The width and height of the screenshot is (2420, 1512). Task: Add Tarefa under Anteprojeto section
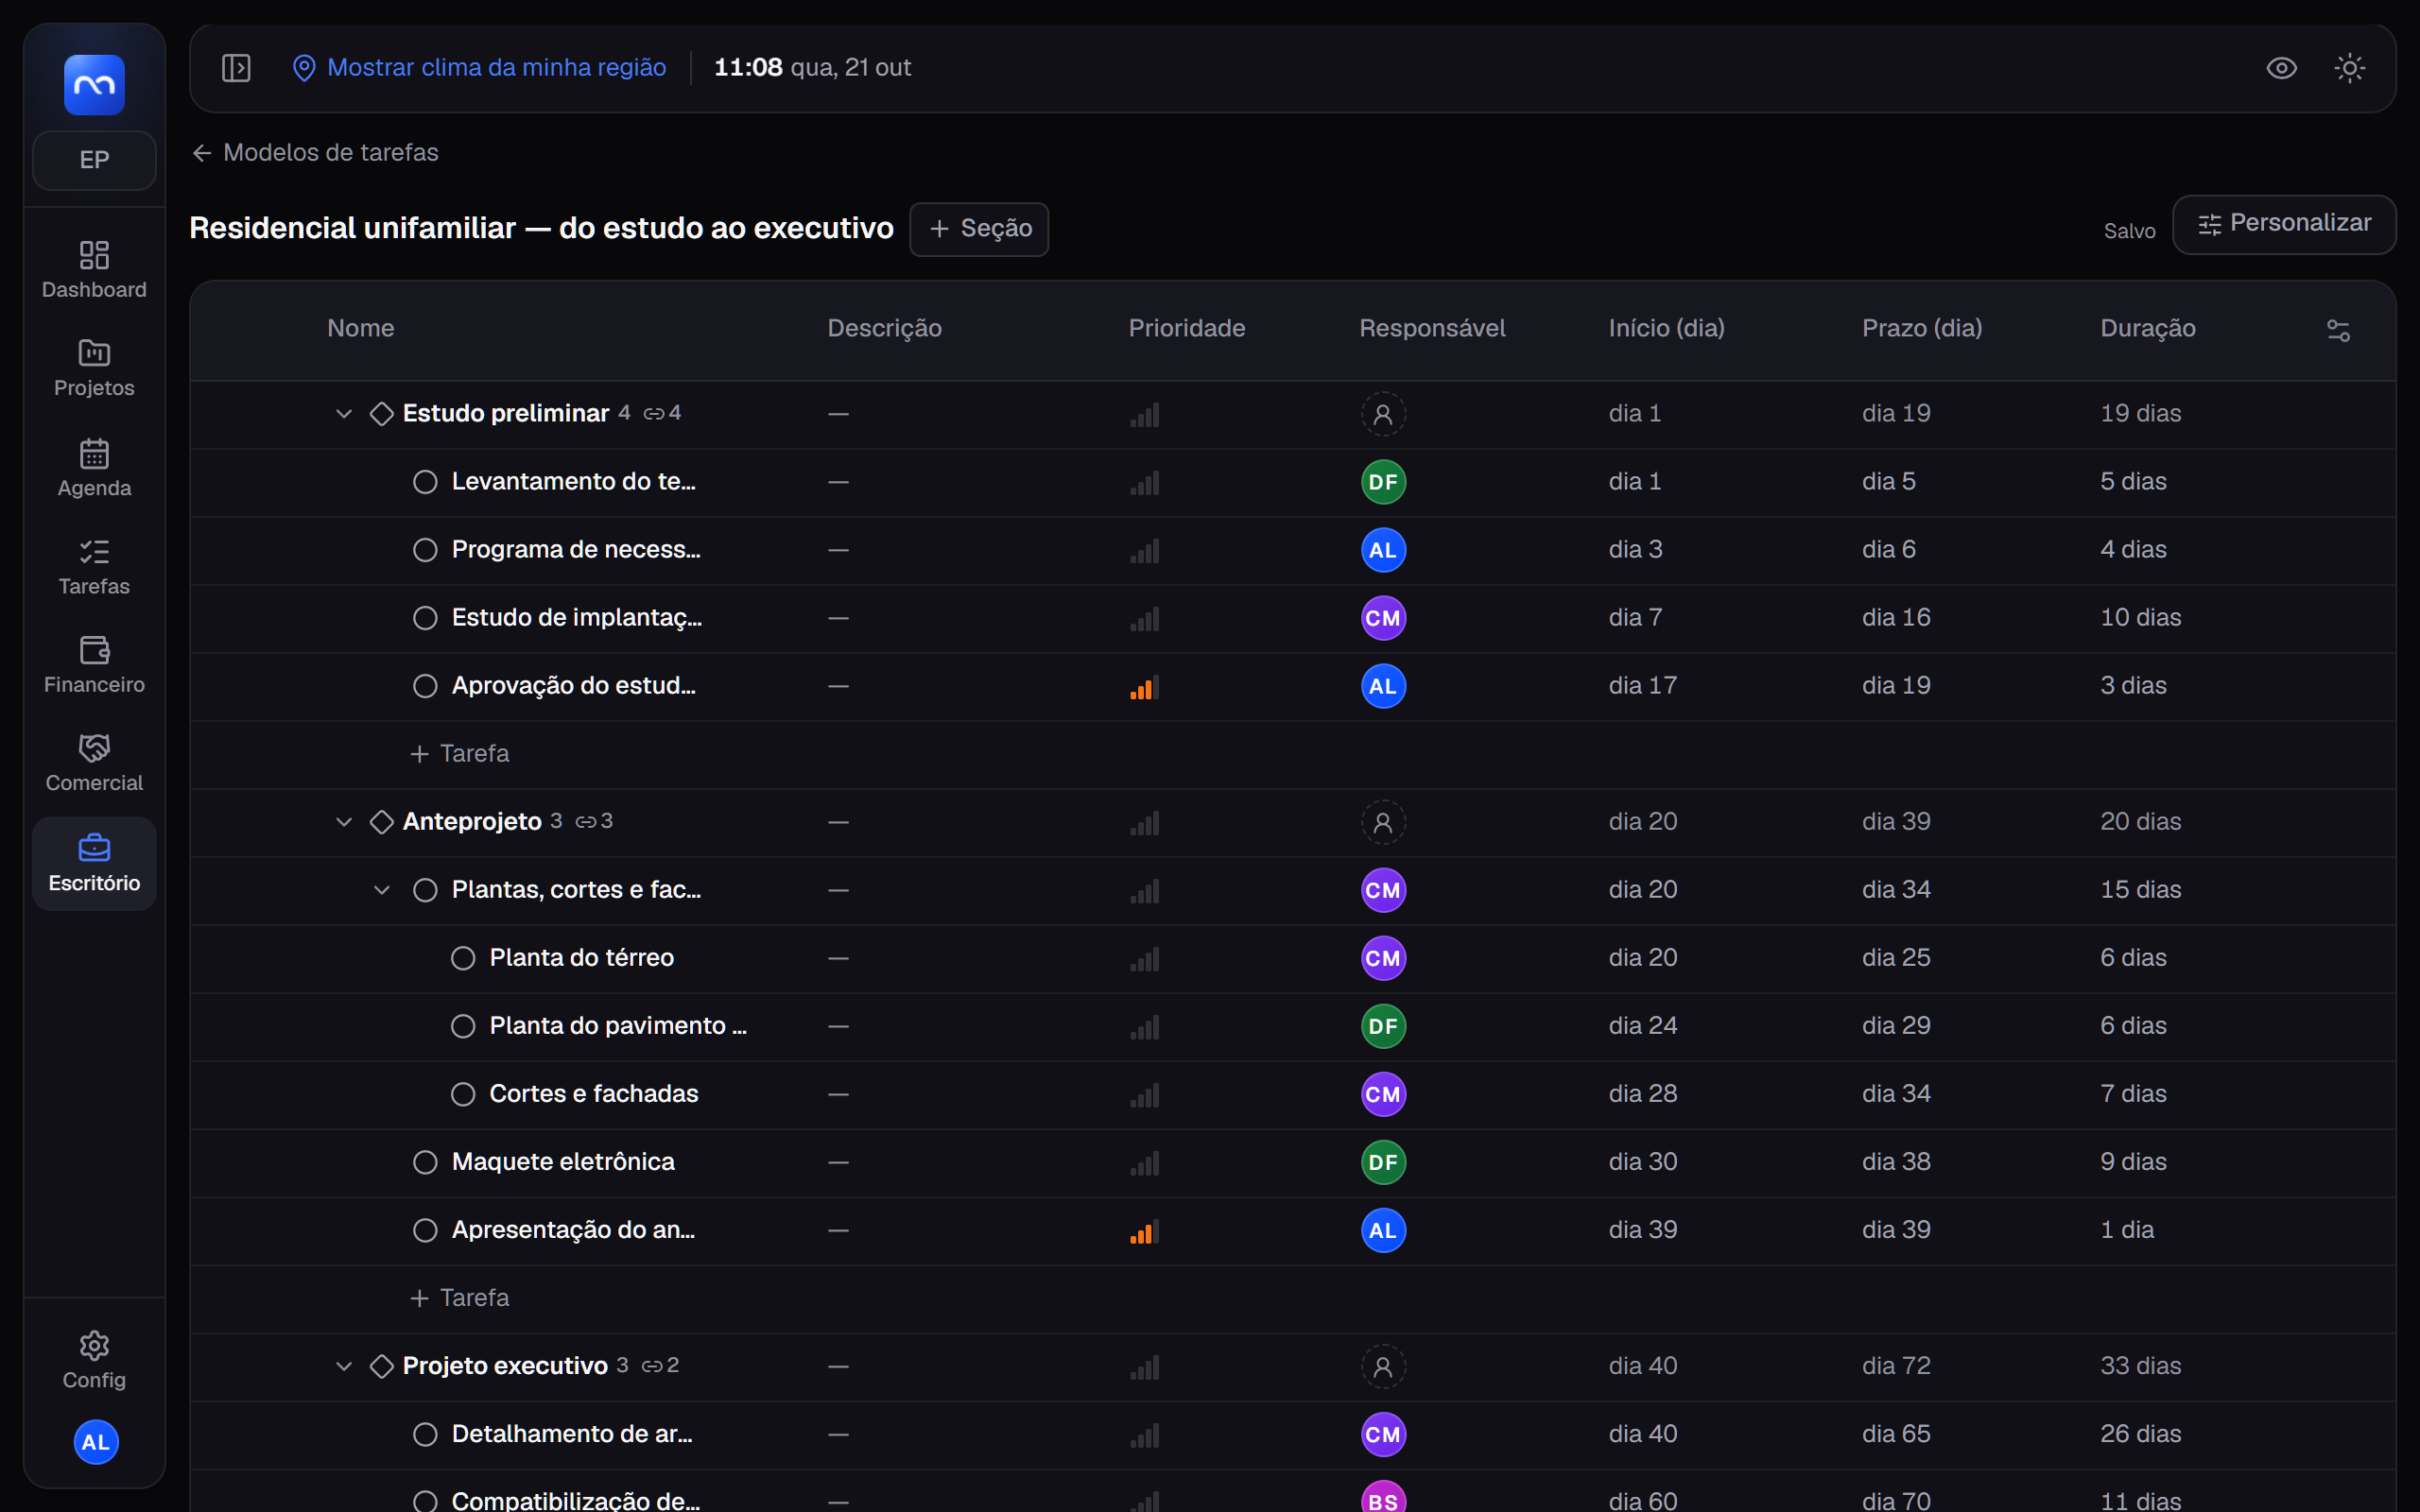click(x=460, y=1298)
